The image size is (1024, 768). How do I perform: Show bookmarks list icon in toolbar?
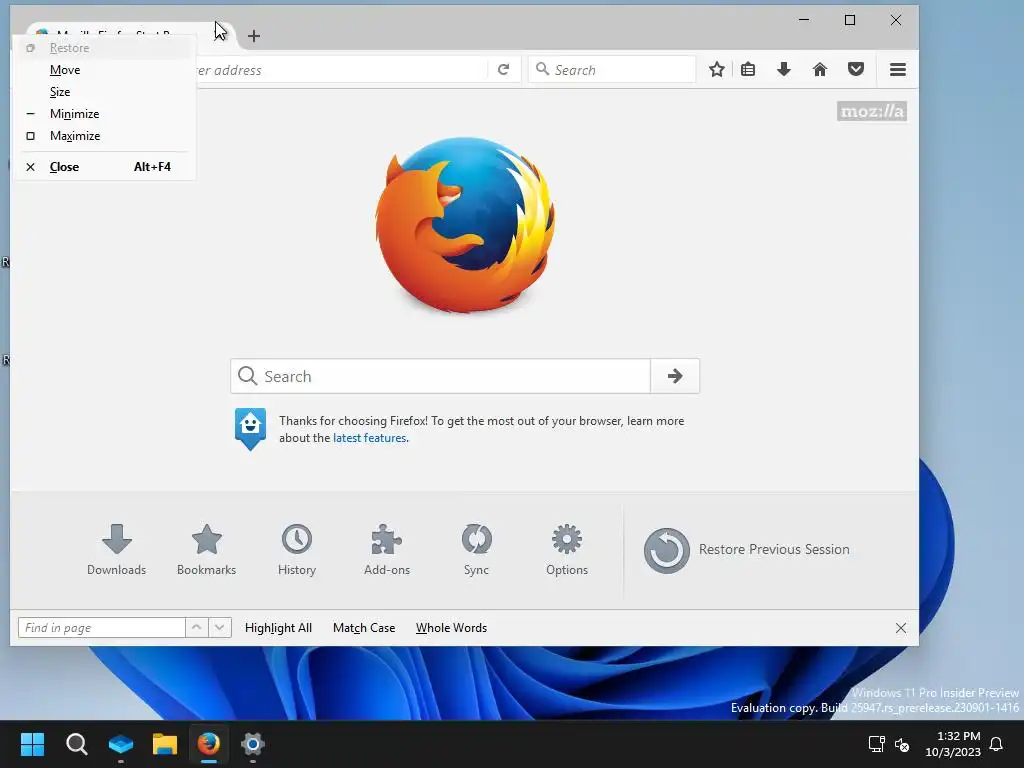click(x=748, y=69)
